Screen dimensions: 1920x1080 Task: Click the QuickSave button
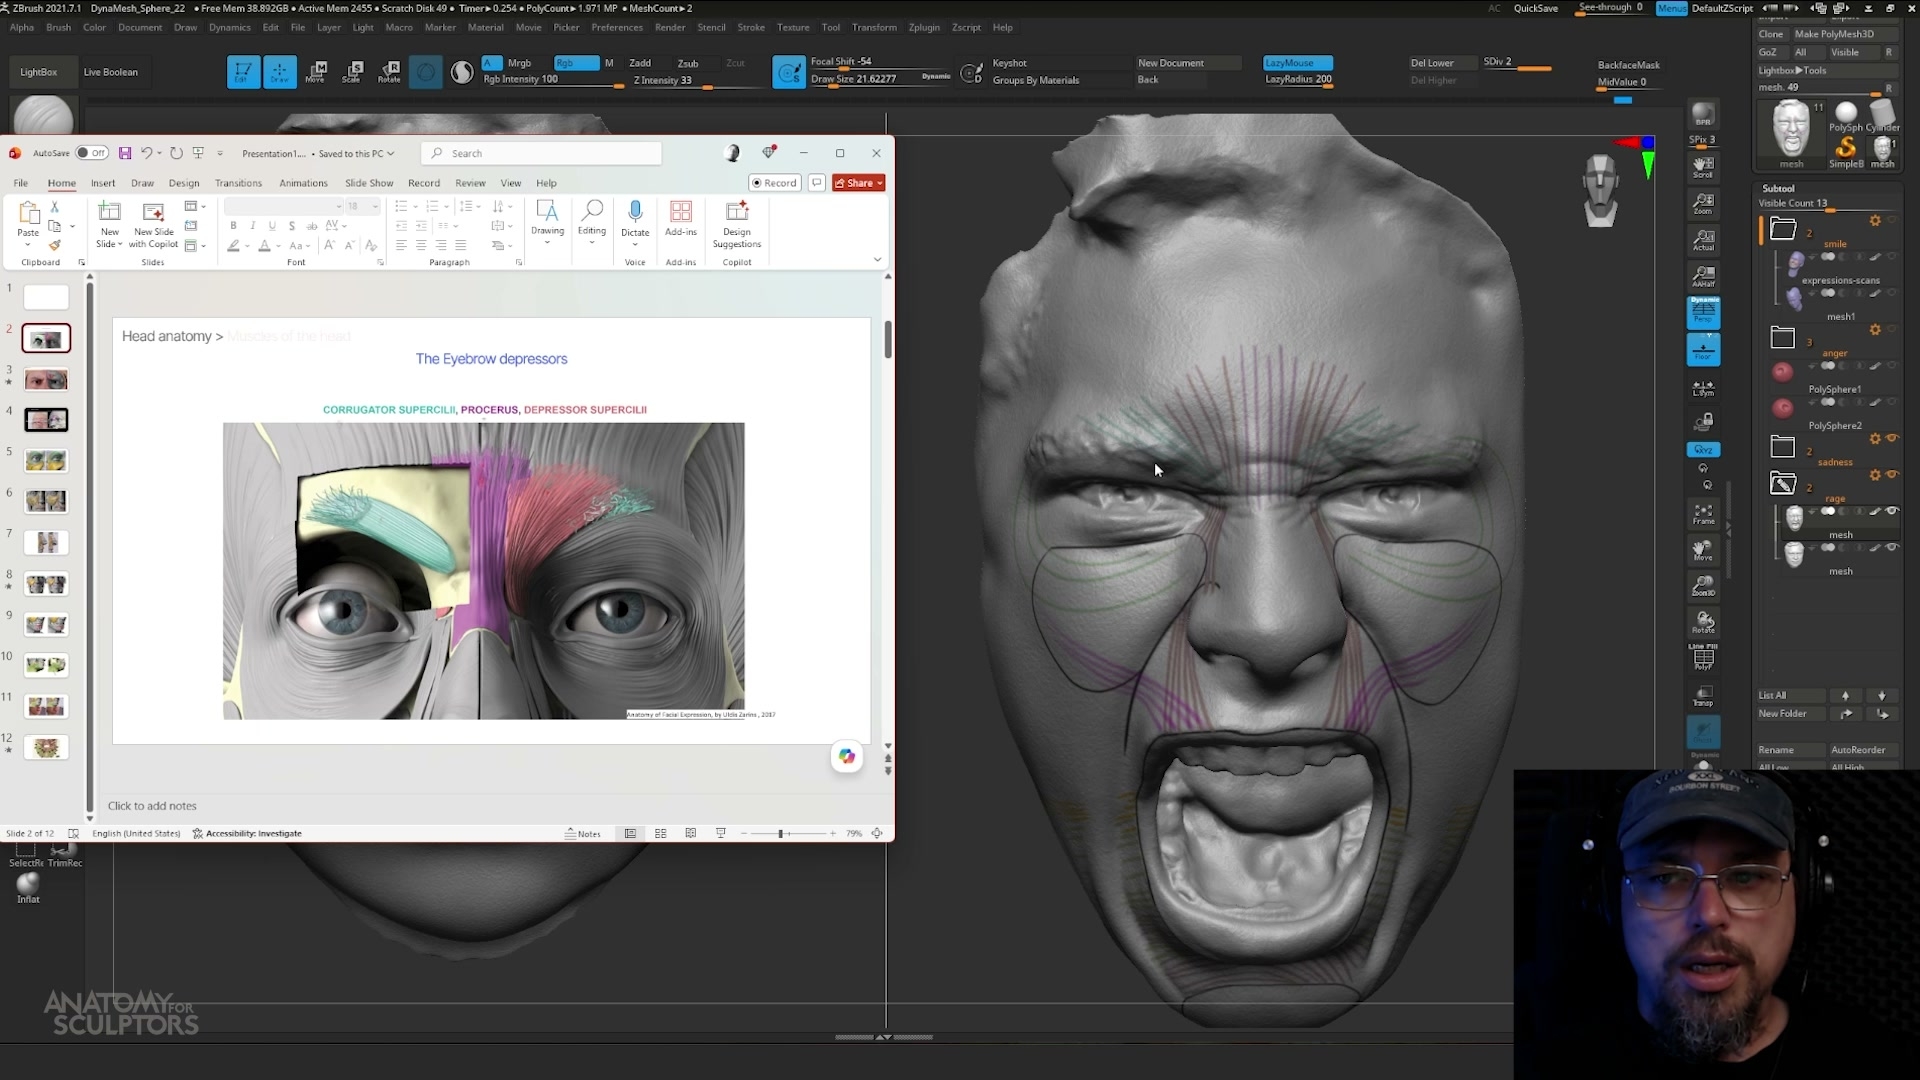pos(1535,8)
